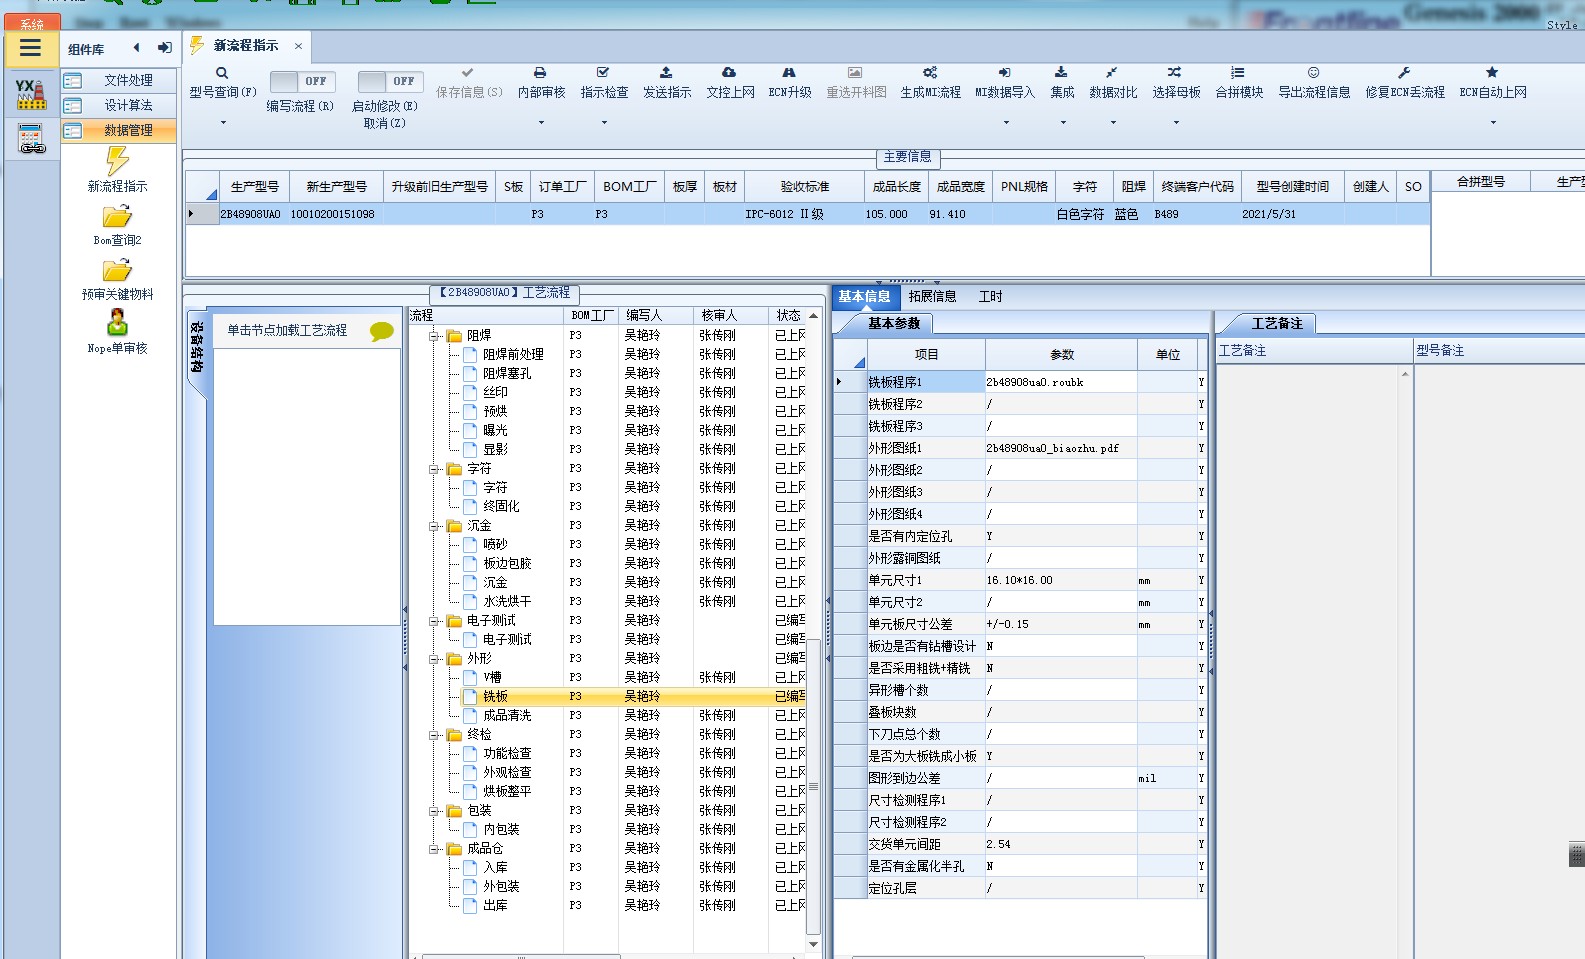The width and height of the screenshot is (1585, 959).
Task: Click 选择母板 shuffle icon
Action: click(x=1175, y=73)
